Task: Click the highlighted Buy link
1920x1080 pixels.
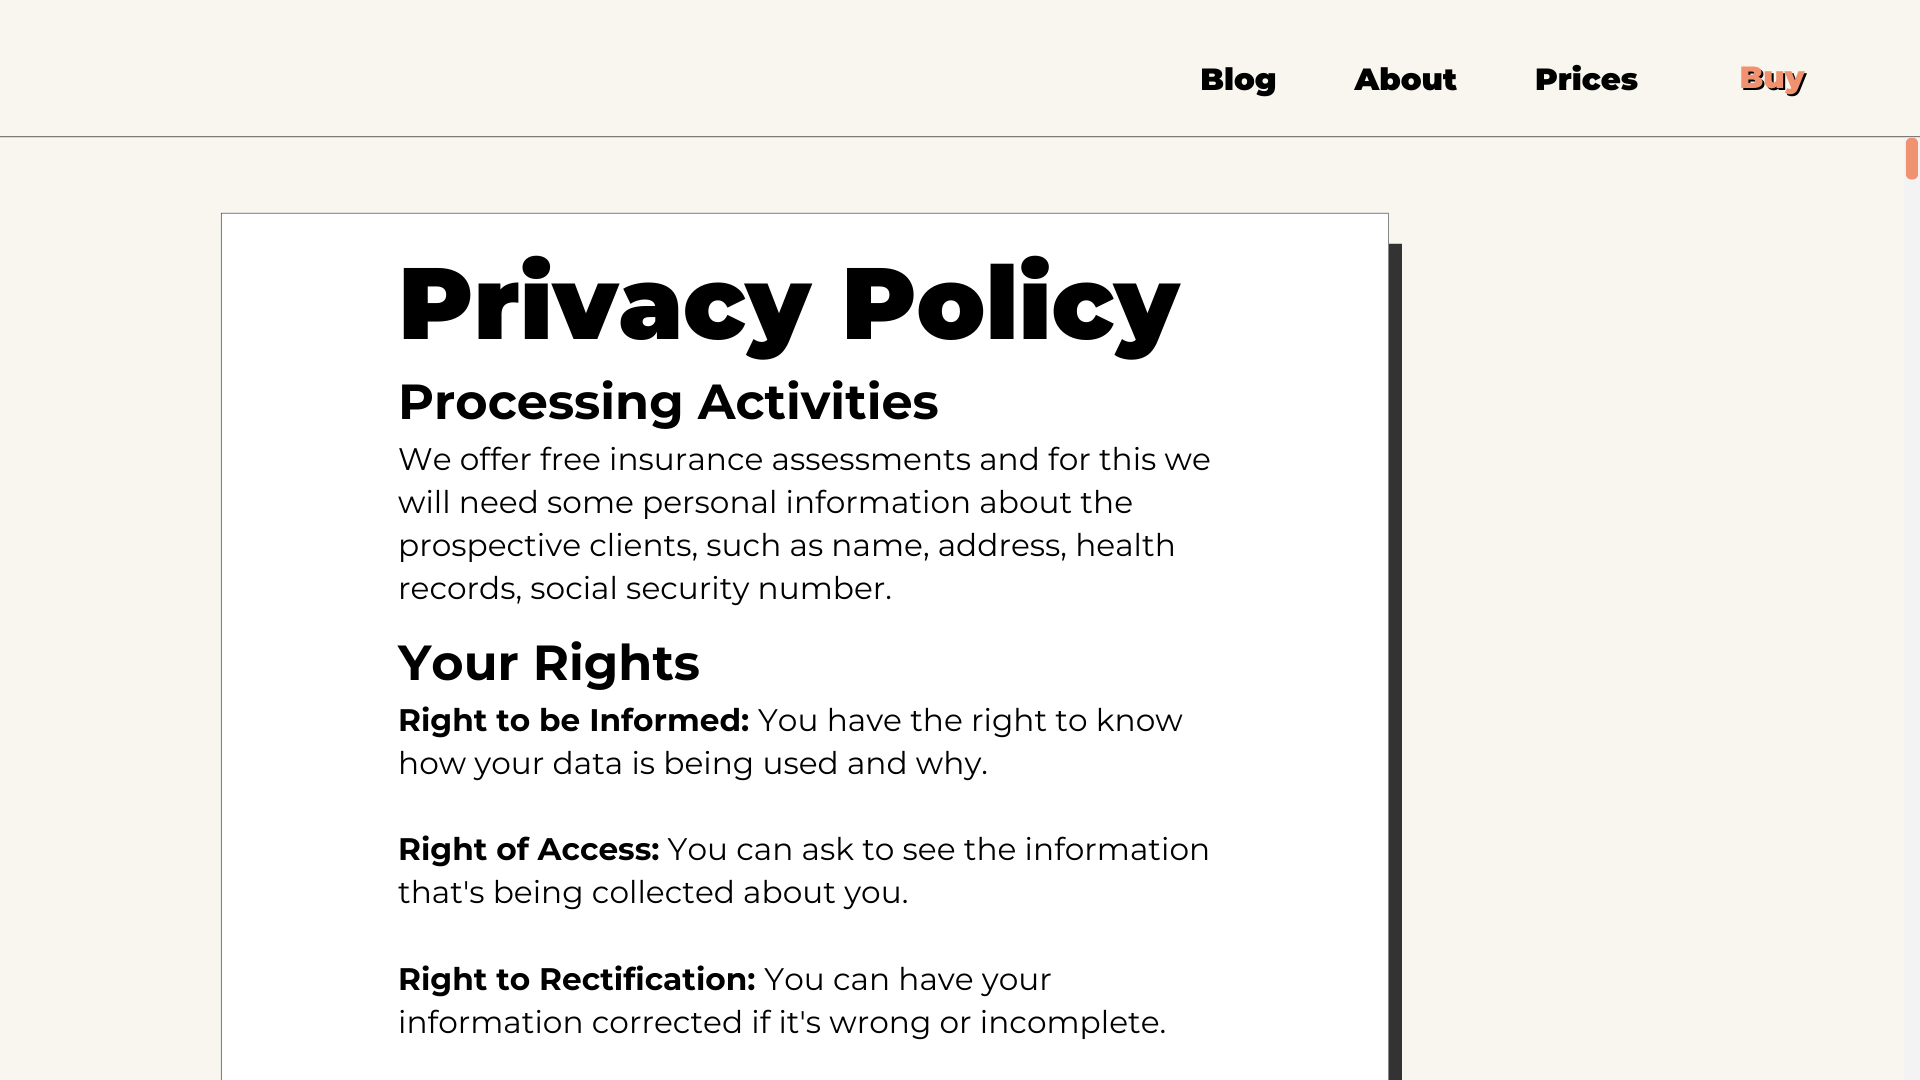Action: pyautogui.click(x=1772, y=78)
